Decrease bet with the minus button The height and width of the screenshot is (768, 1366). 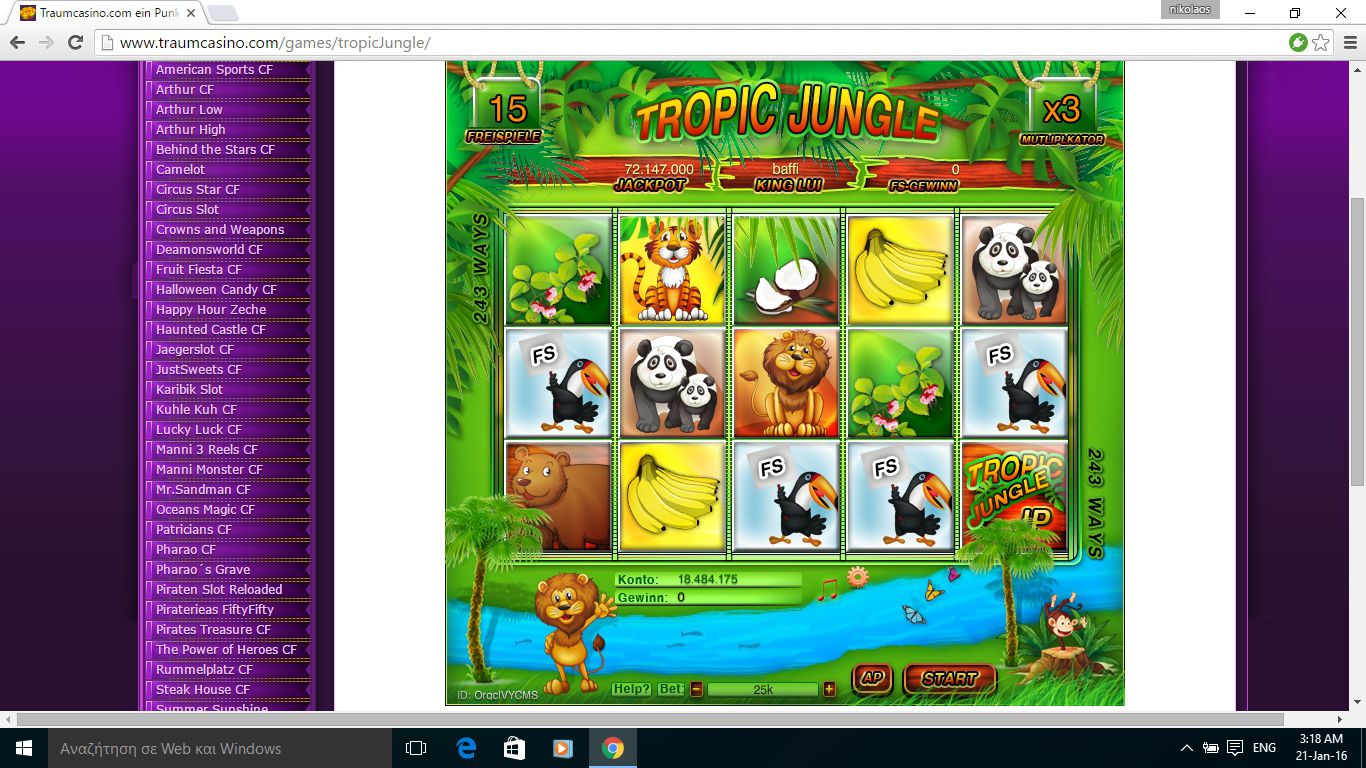[696, 689]
